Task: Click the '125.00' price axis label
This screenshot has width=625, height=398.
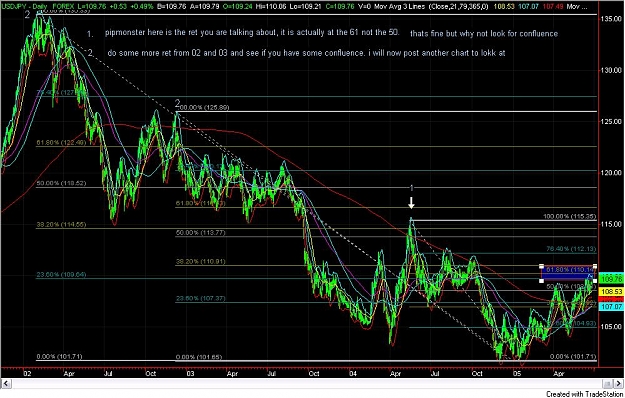Action: (x=612, y=122)
